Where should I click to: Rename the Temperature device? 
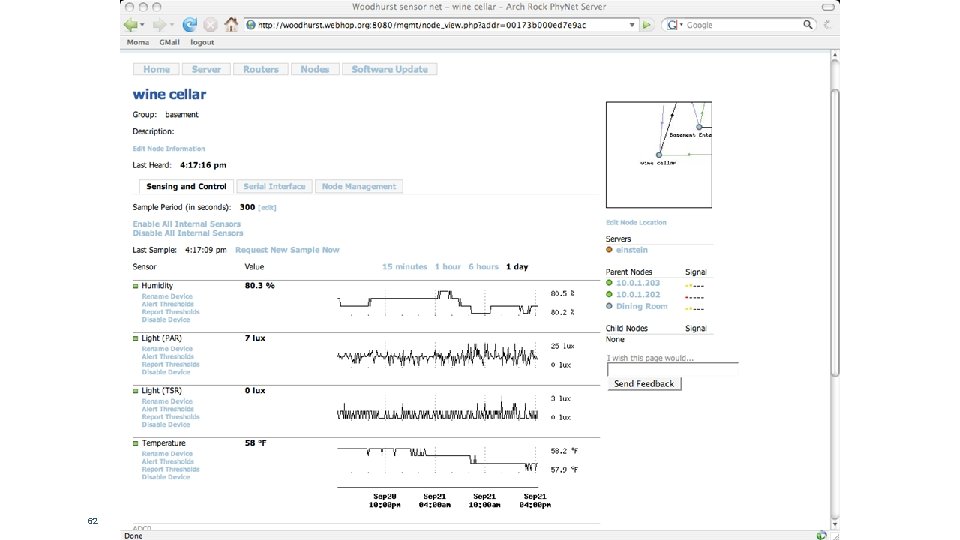tap(167, 454)
